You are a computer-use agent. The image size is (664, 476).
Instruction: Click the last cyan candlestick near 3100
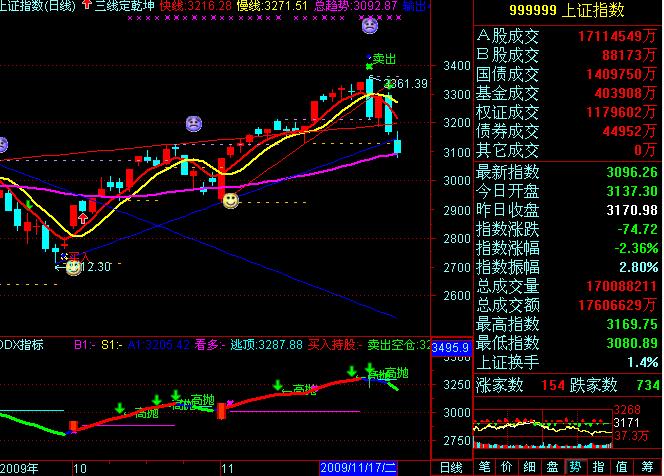click(x=397, y=146)
